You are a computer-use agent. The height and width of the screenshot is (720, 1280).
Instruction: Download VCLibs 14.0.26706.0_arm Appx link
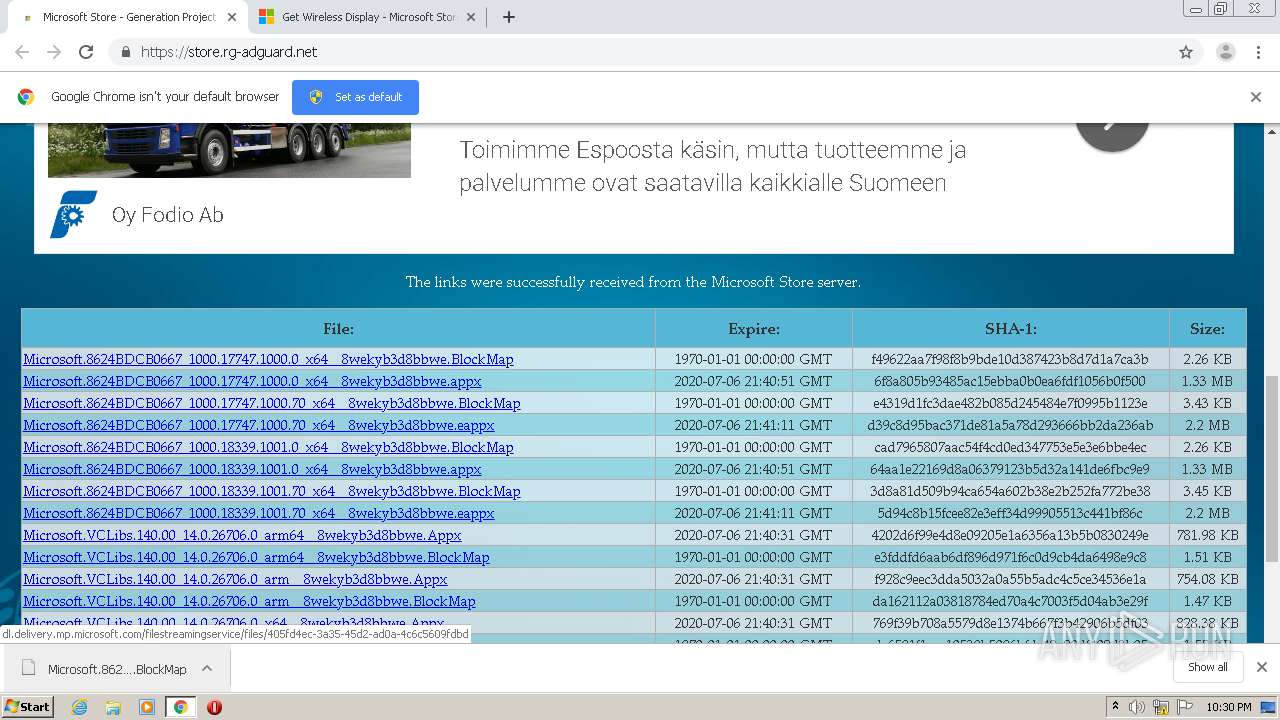(235, 579)
